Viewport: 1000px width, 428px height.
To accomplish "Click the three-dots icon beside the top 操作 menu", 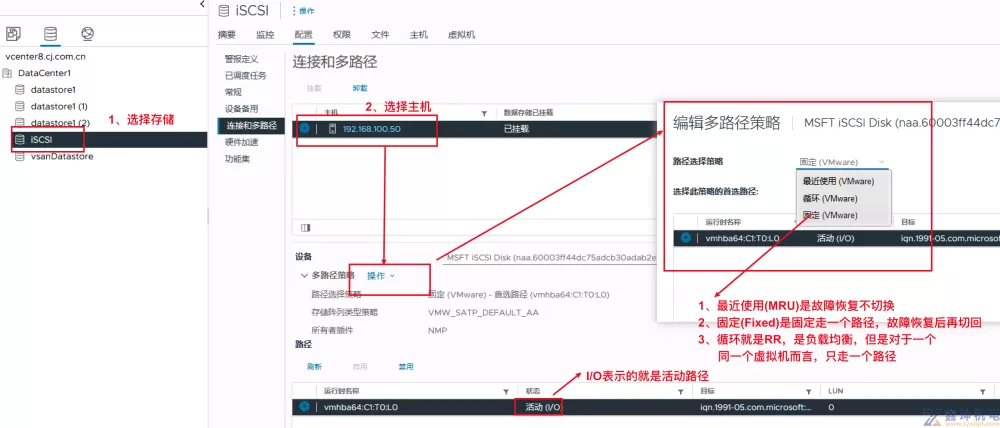I will tap(294, 11).
